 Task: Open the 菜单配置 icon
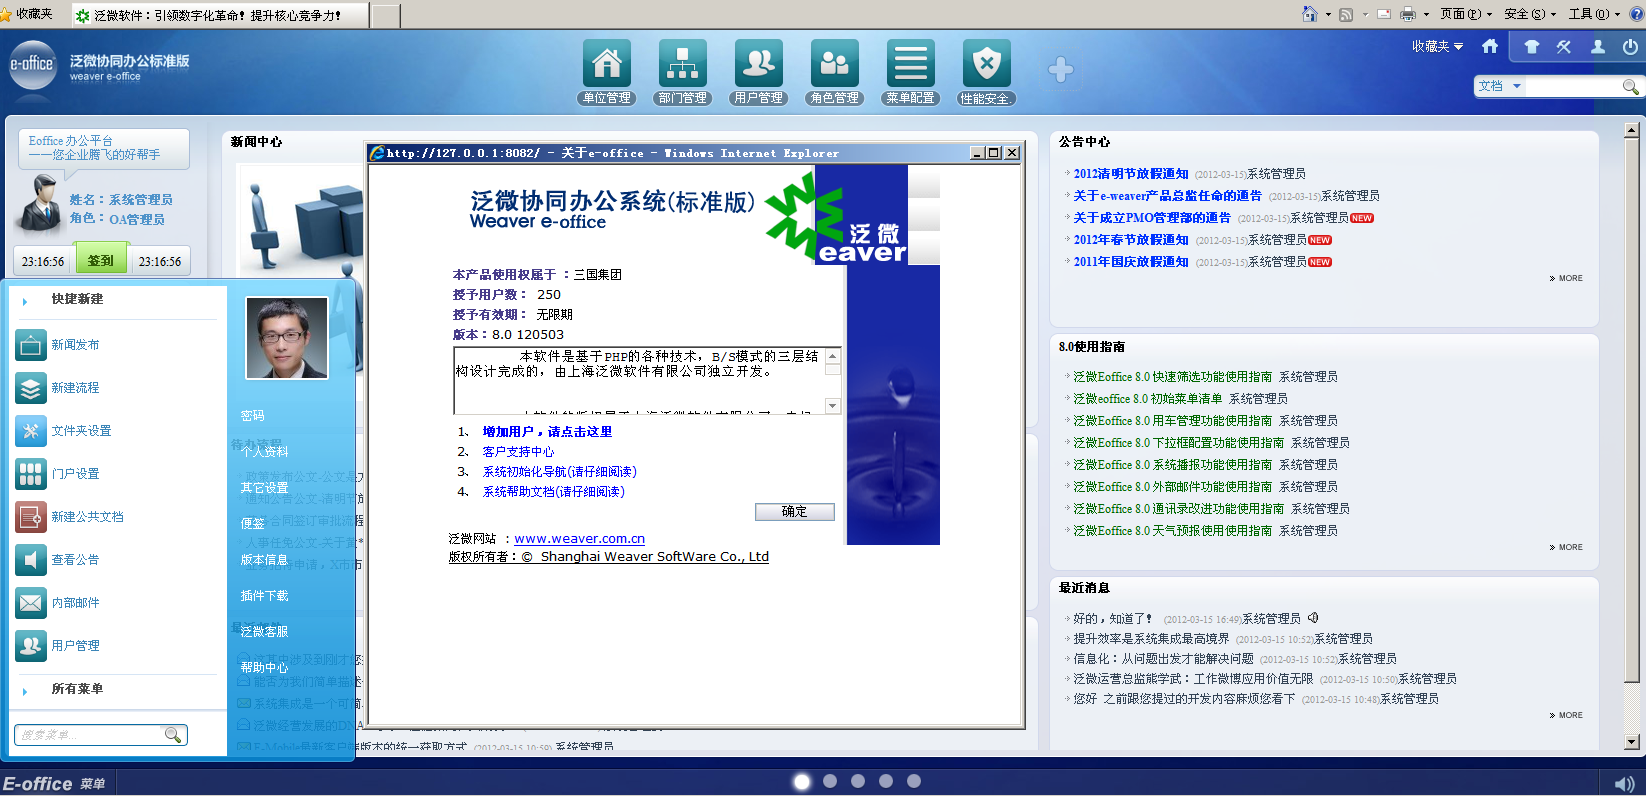(x=911, y=64)
